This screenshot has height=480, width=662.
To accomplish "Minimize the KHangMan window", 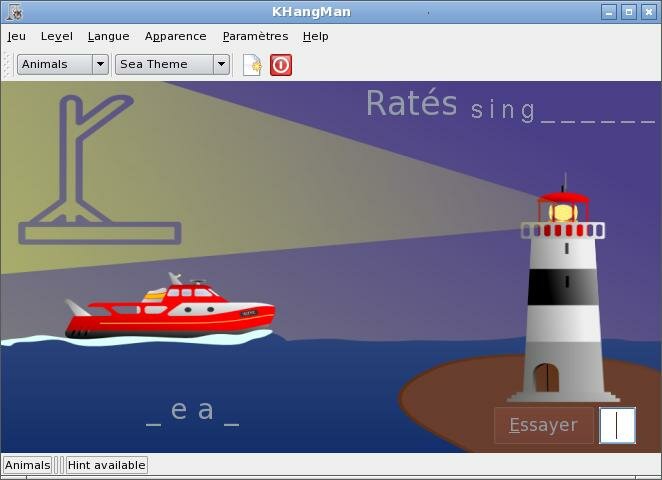I will pyautogui.click(x=609, y=12).
